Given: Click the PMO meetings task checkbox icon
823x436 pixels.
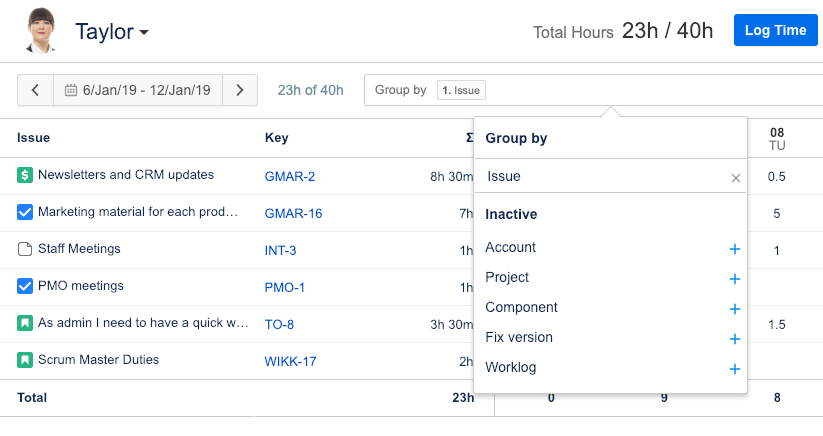Looking at the screenshot, I should pos(25,287).
